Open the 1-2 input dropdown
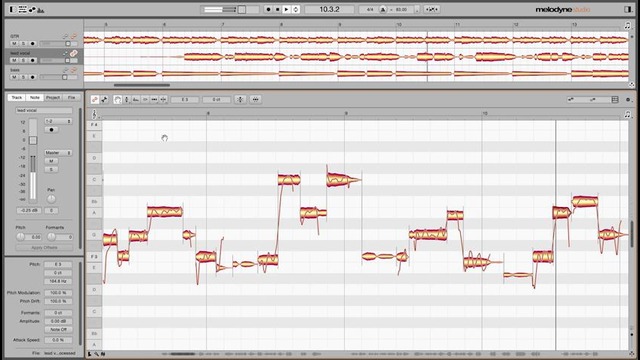Image resolution: width=640 pixels, height=360 pixels. pyautogui.click(x=58, y=121)
